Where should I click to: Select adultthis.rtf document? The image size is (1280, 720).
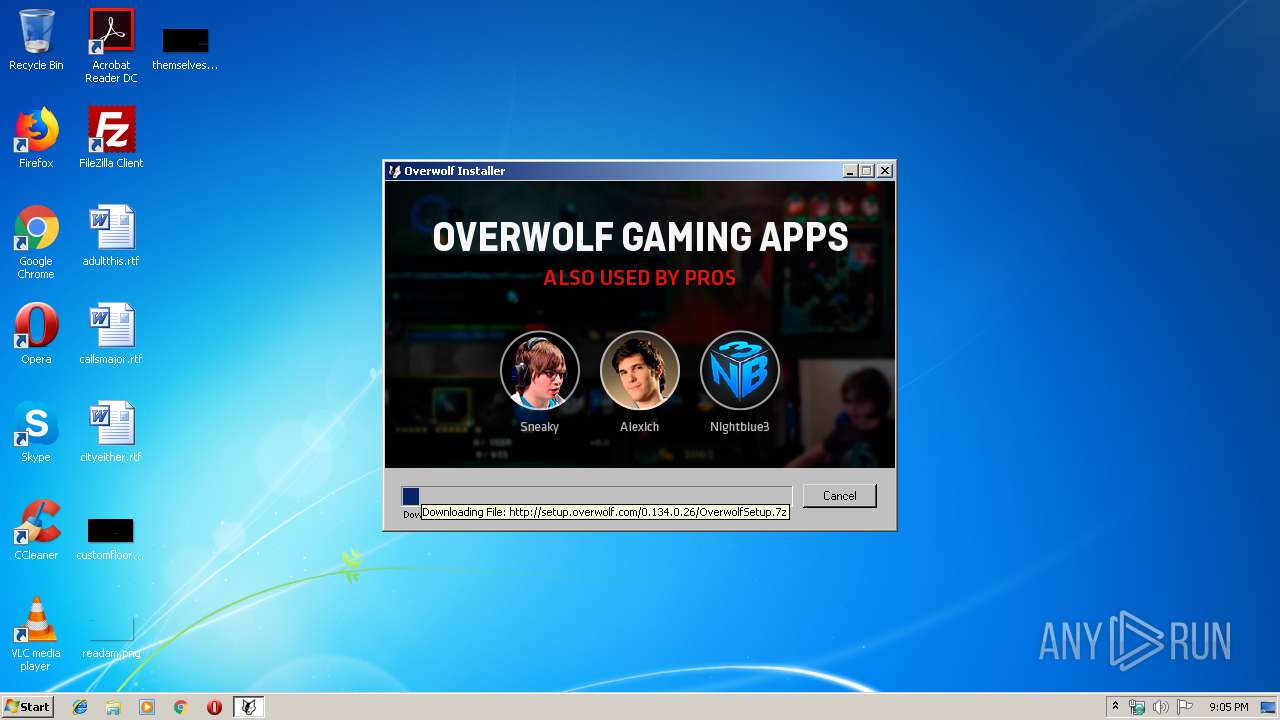click(x=111, y=236)
